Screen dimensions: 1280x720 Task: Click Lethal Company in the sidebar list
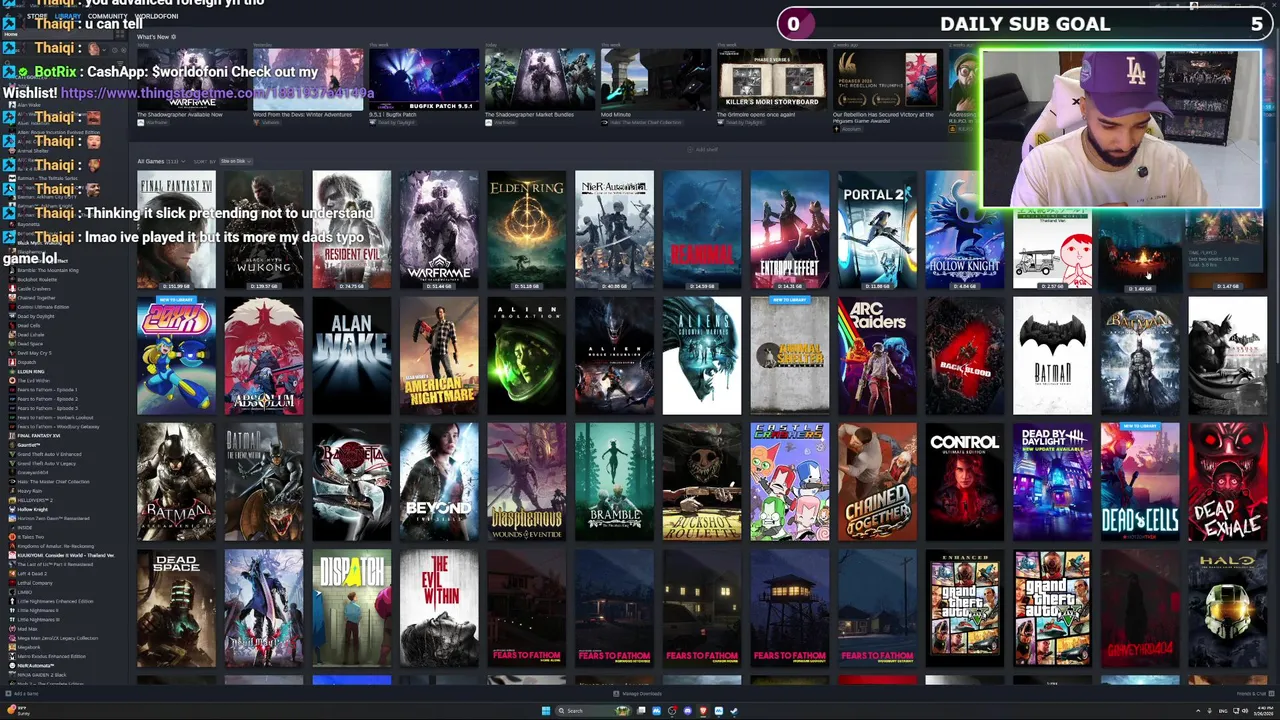(x=35, y=583)
